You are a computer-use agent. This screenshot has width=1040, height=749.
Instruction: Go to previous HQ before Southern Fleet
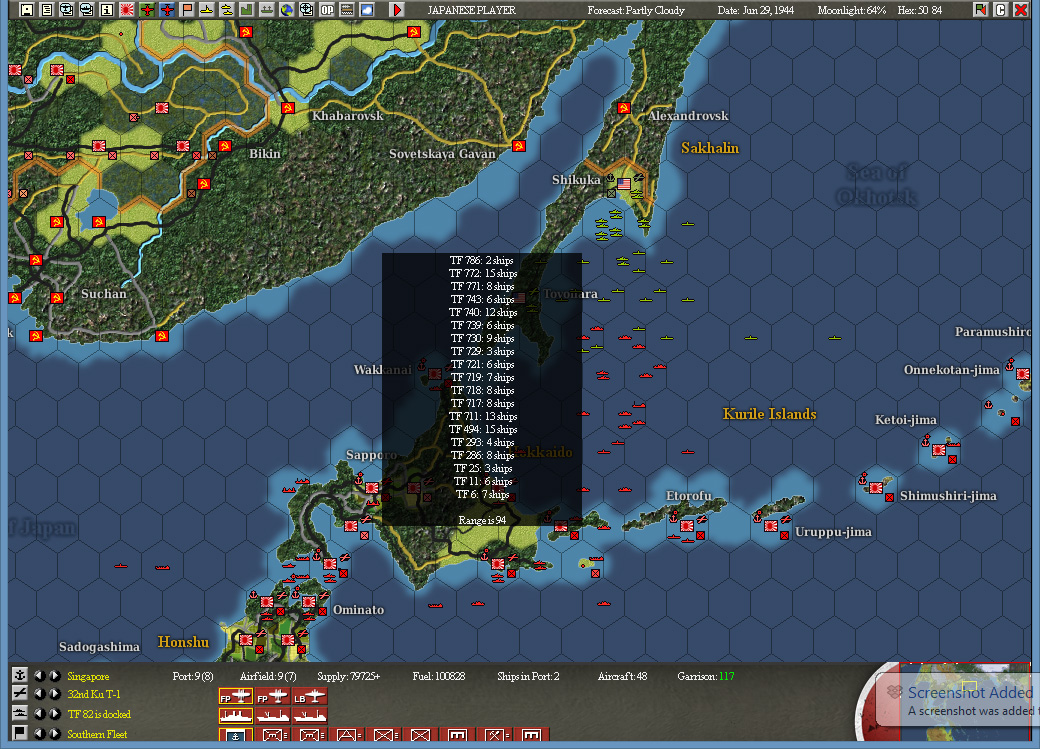[40, 733]
